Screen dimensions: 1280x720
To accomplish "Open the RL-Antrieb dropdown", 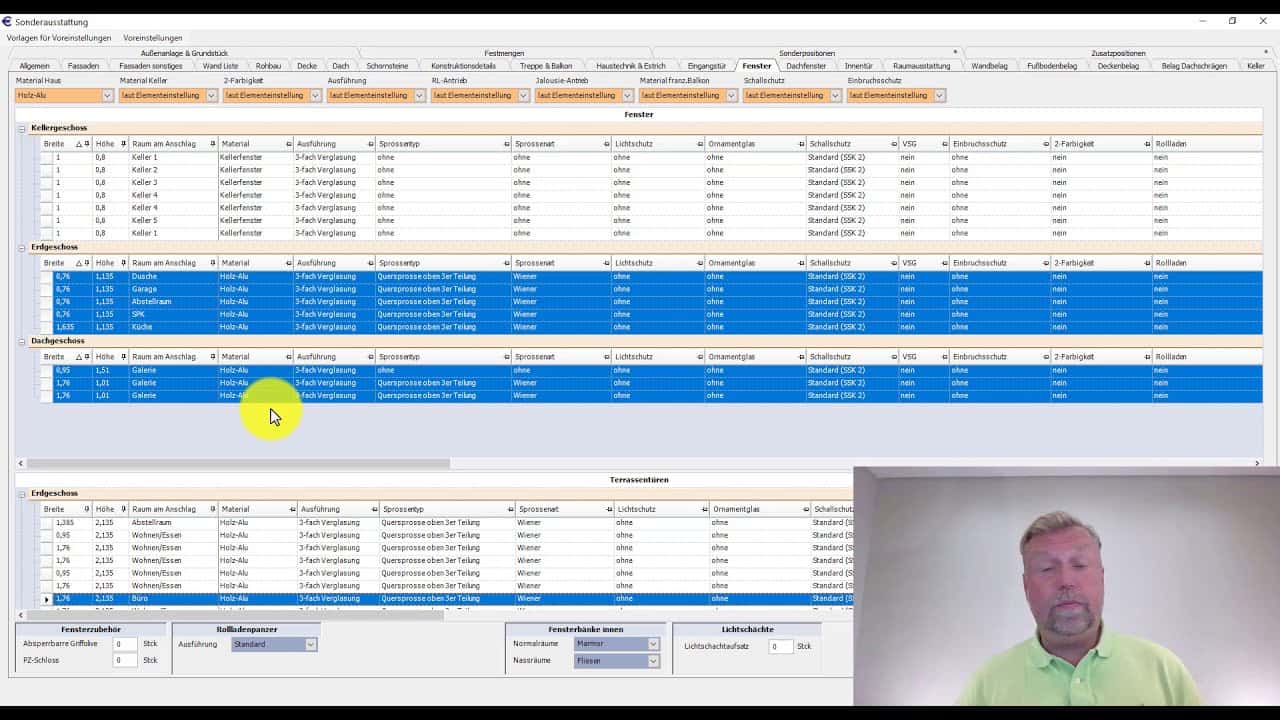I will click(x=523, y=96).
